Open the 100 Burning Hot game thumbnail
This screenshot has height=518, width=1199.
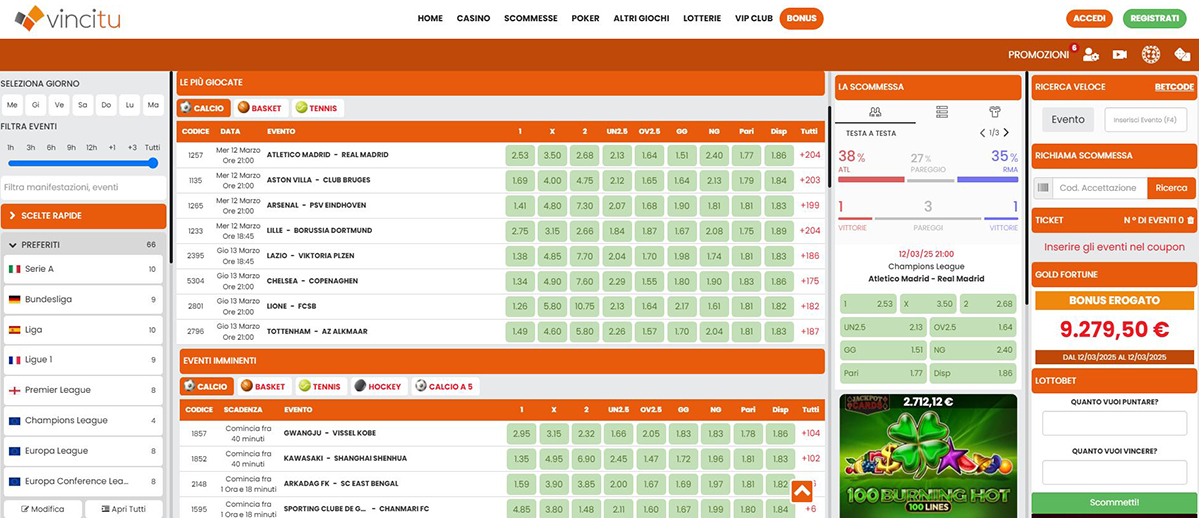pos(928,456)
